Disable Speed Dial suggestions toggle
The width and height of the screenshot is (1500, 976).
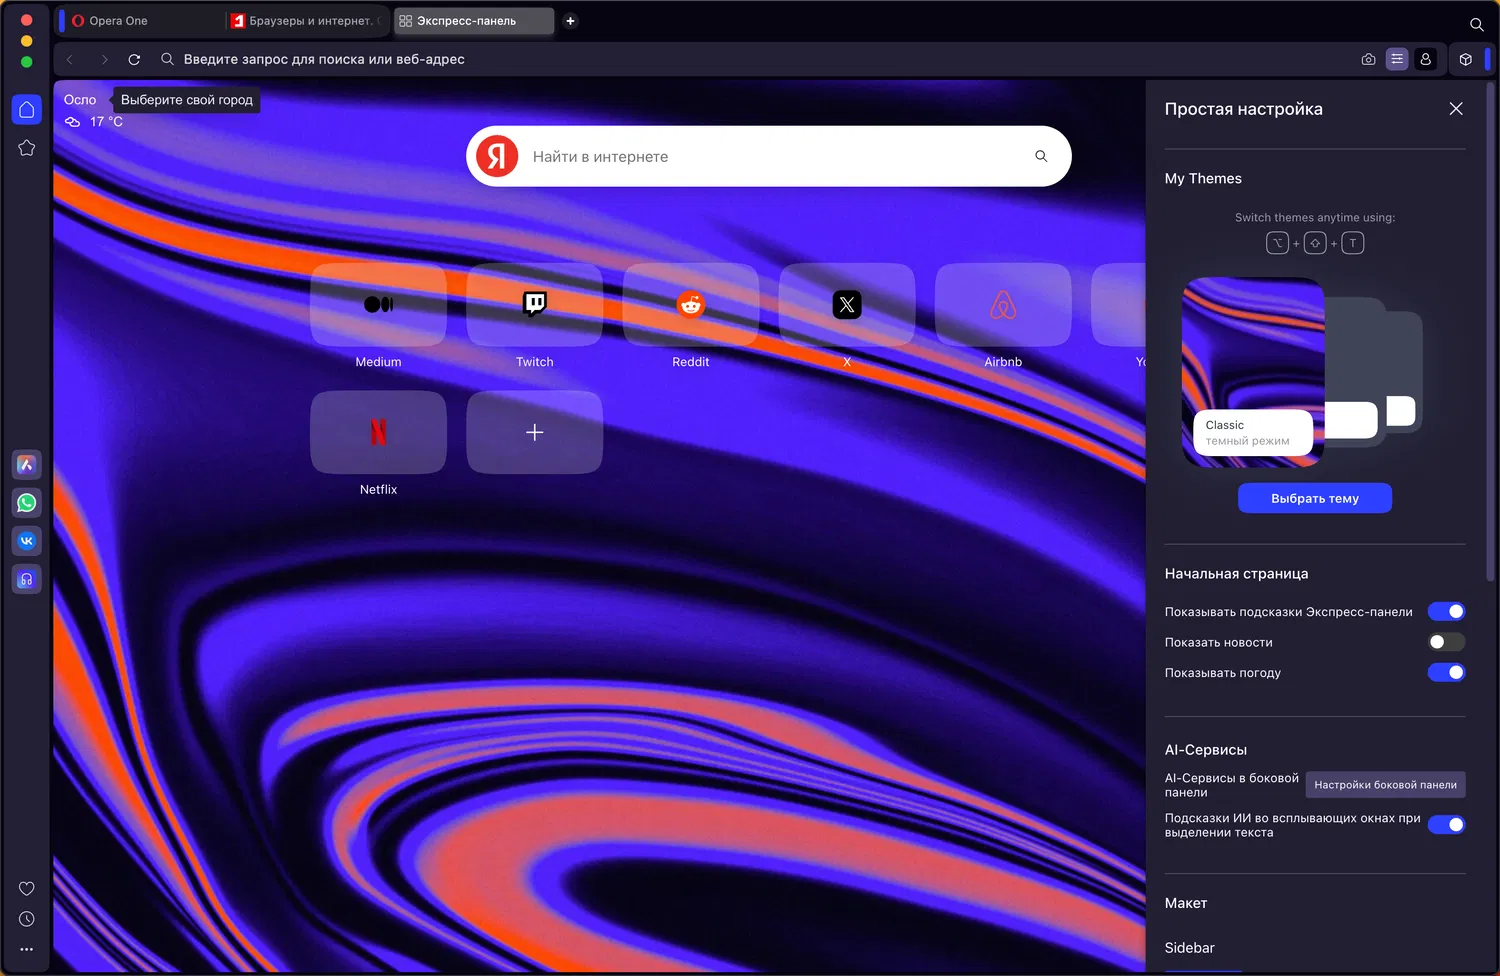click(1446, 612)
